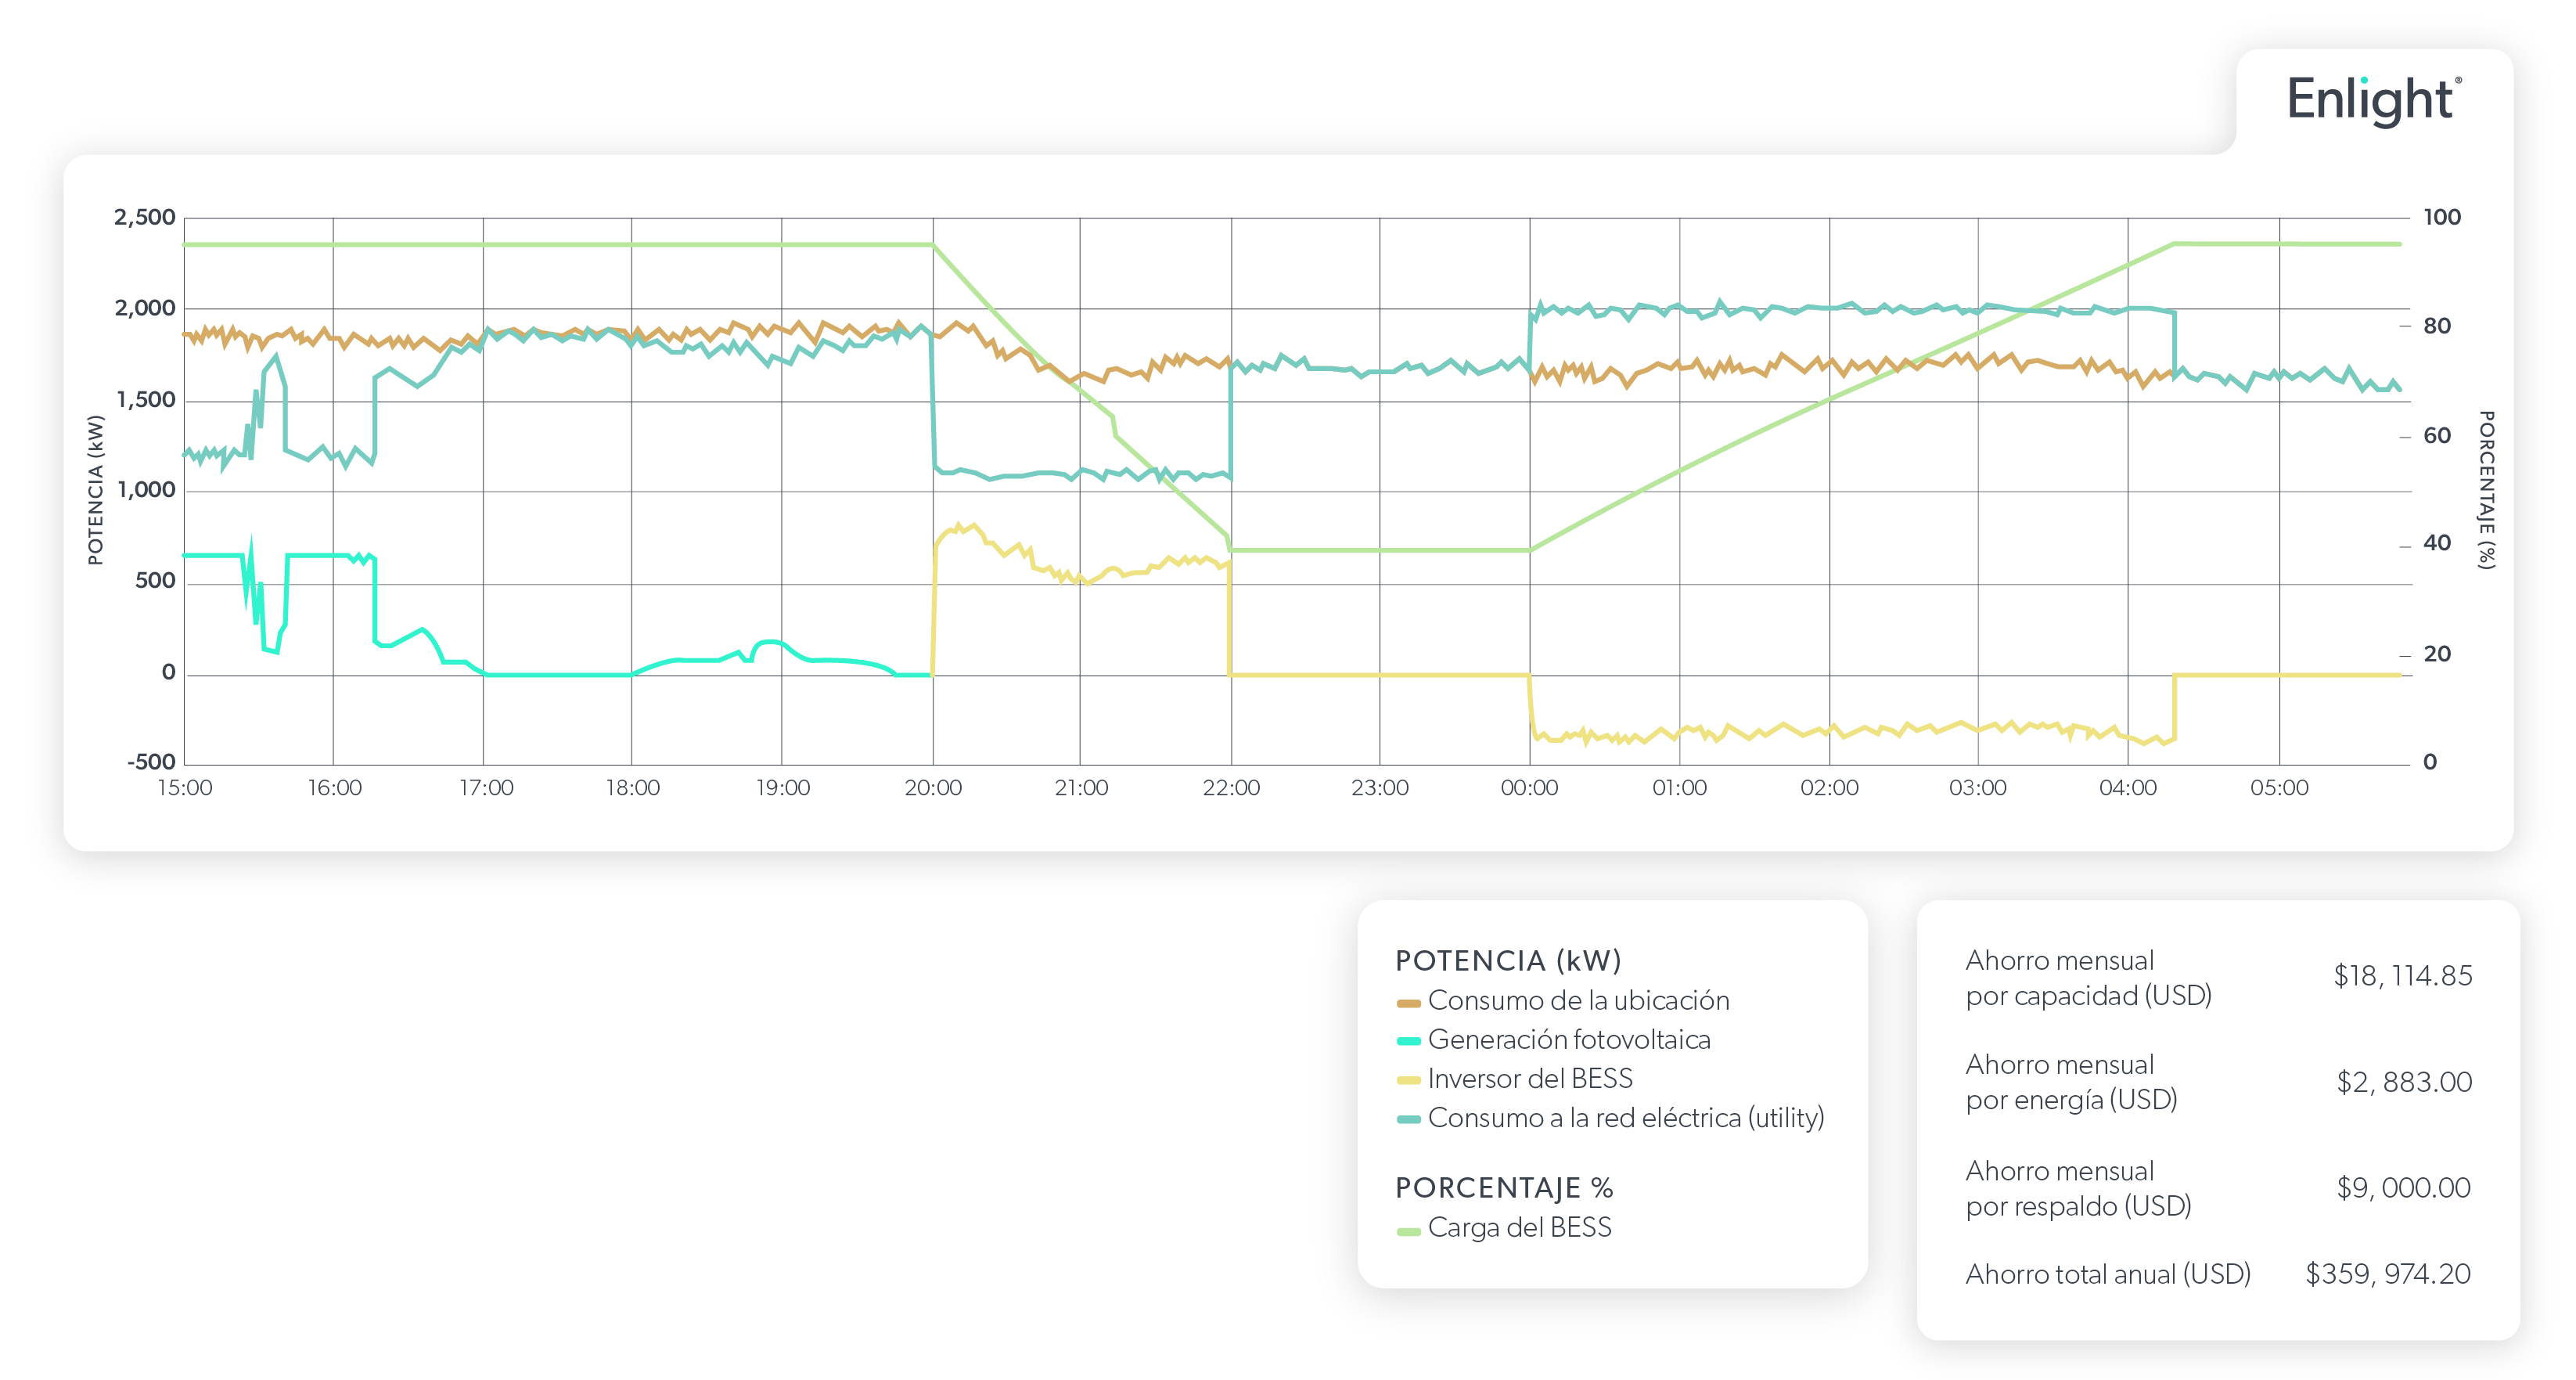Select 'Inversor del BESS' legend label

(1530, 1079)
